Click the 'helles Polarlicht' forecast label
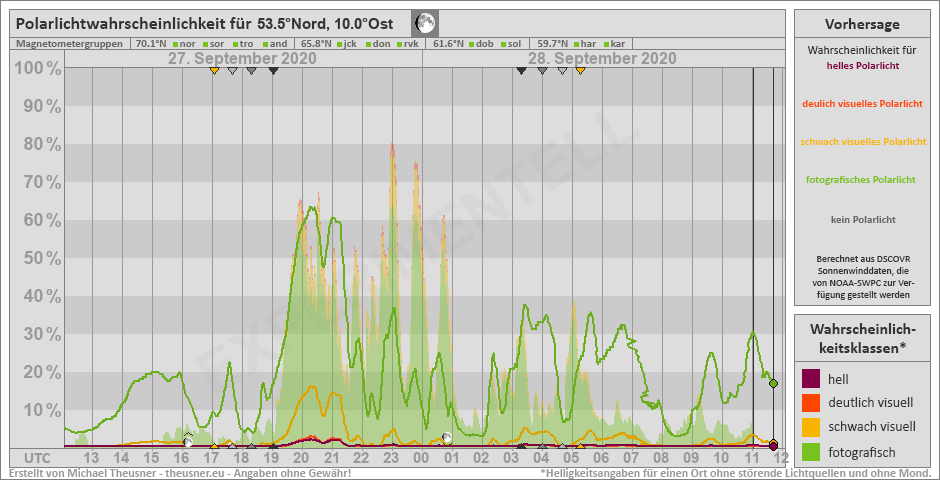 [862, 66]
